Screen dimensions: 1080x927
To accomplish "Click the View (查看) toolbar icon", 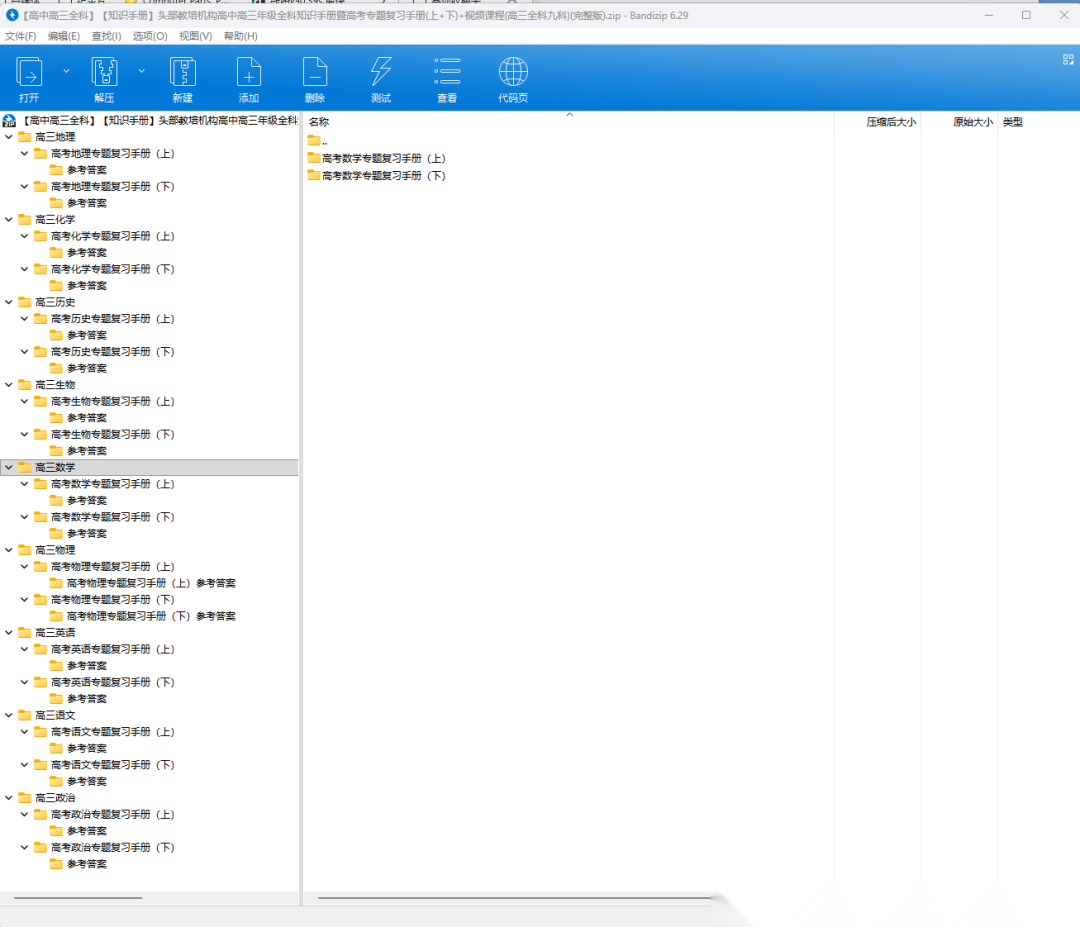I will pyautogui.click(x=447, y=73).
